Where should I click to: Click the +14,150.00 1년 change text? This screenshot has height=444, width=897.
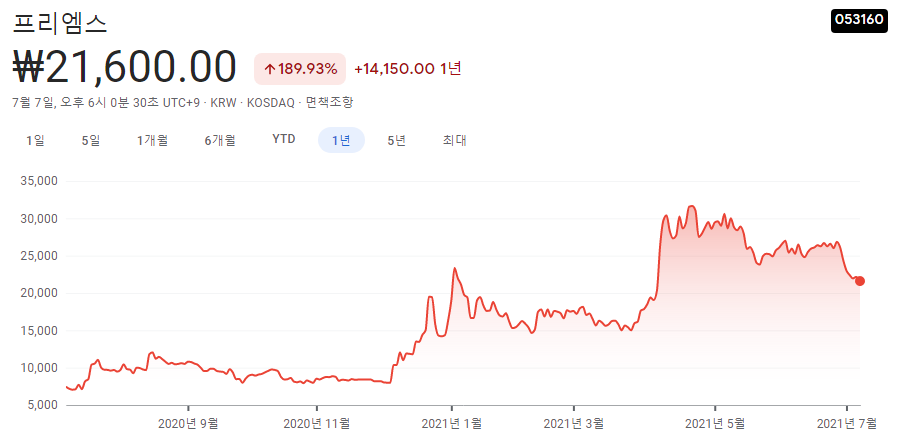point(408,69)
